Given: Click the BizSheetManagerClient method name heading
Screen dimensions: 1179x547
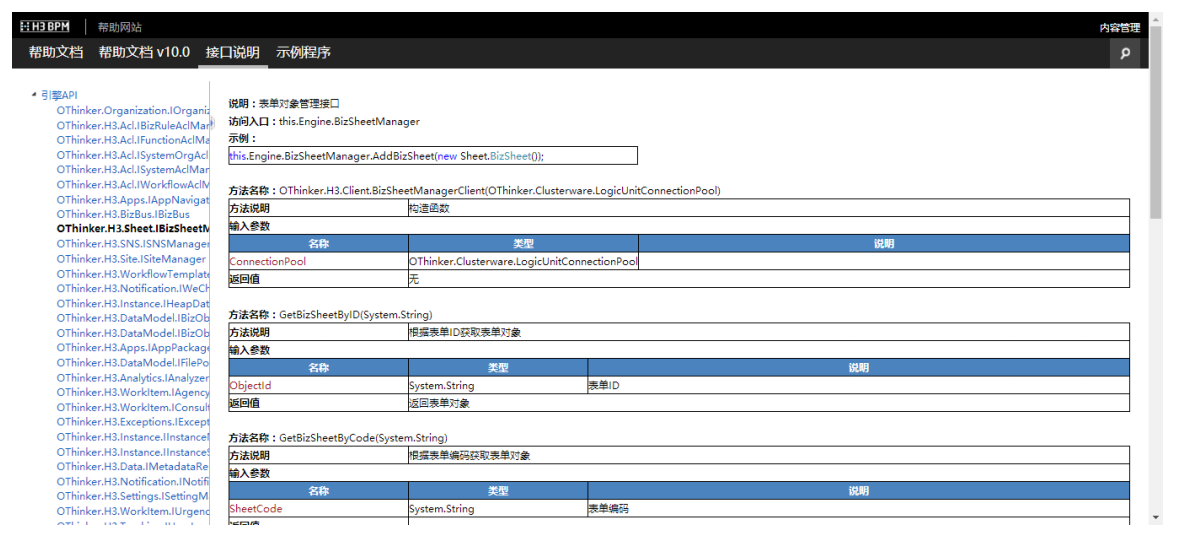Looking at the screenshot, I should tap(474, 190).
